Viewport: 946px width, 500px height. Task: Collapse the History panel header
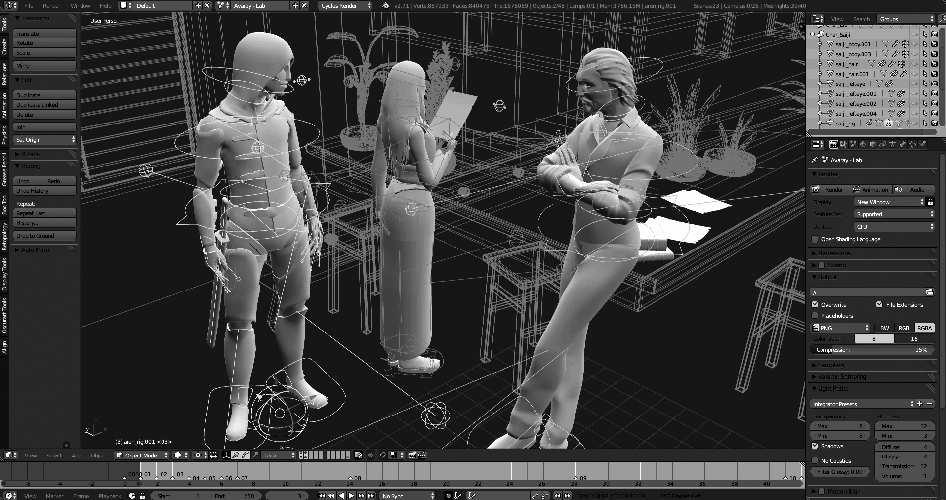click(45, 166)
